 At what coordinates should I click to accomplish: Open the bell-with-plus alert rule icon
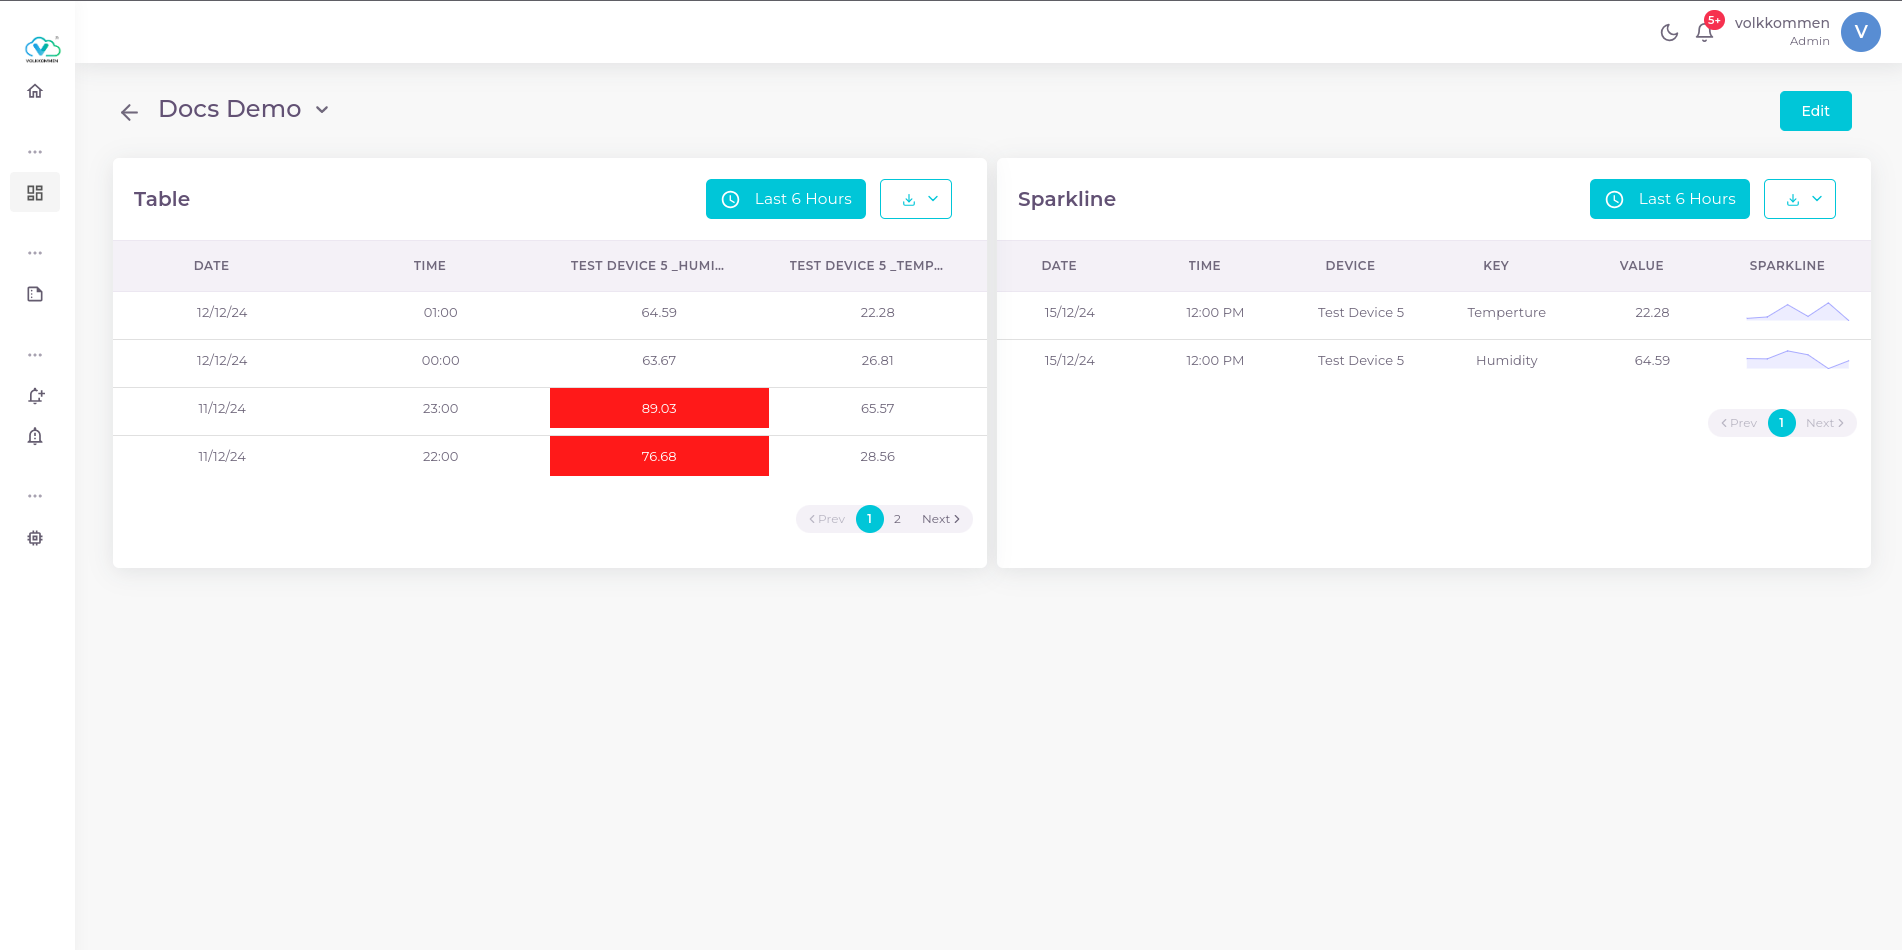(x=35, y=396)
